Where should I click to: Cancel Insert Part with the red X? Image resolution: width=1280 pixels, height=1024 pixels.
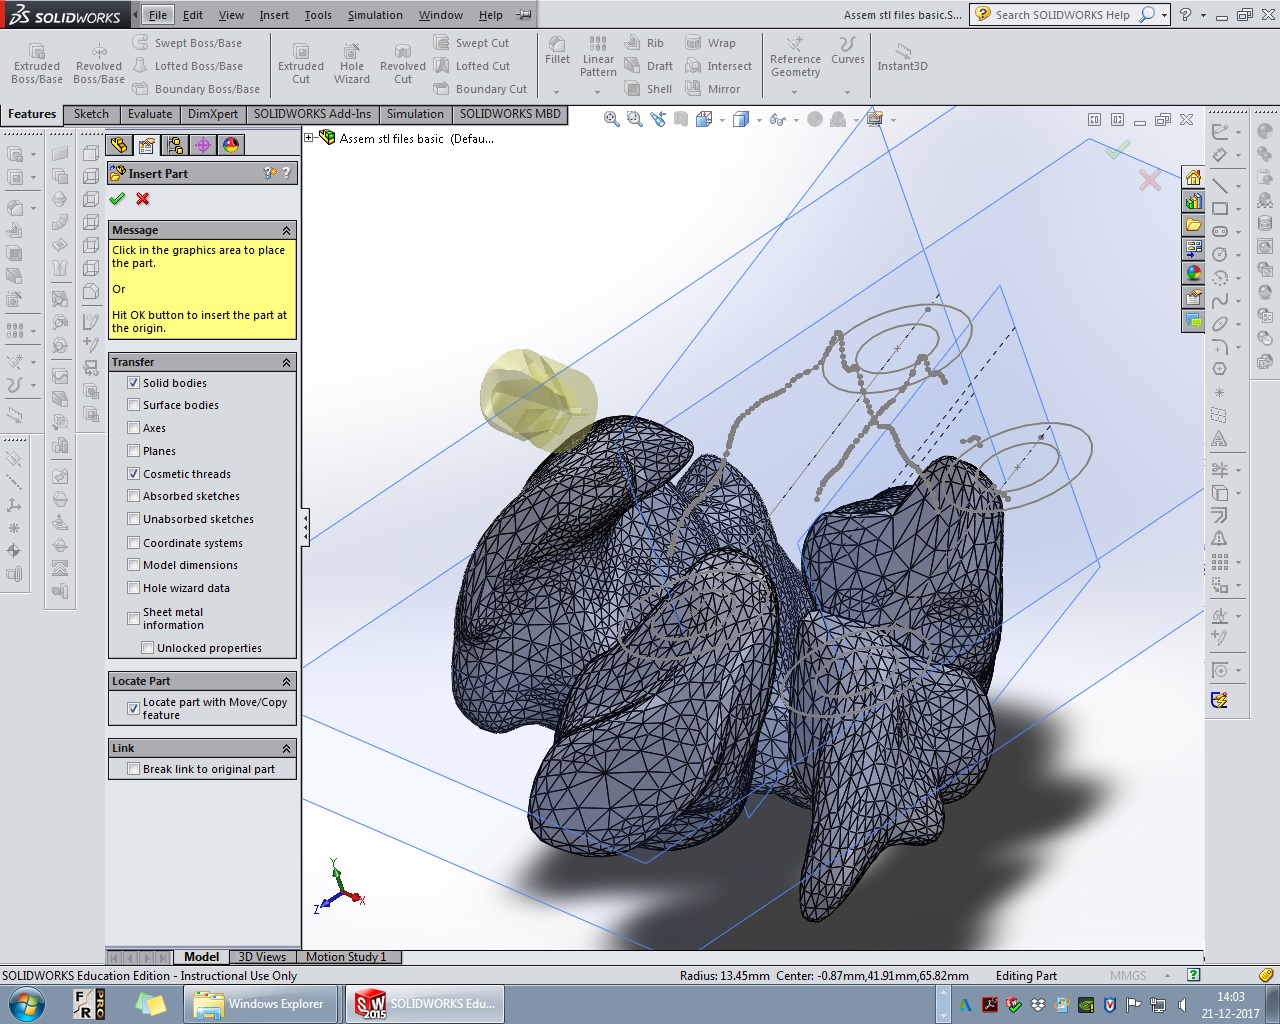[143, 199]
